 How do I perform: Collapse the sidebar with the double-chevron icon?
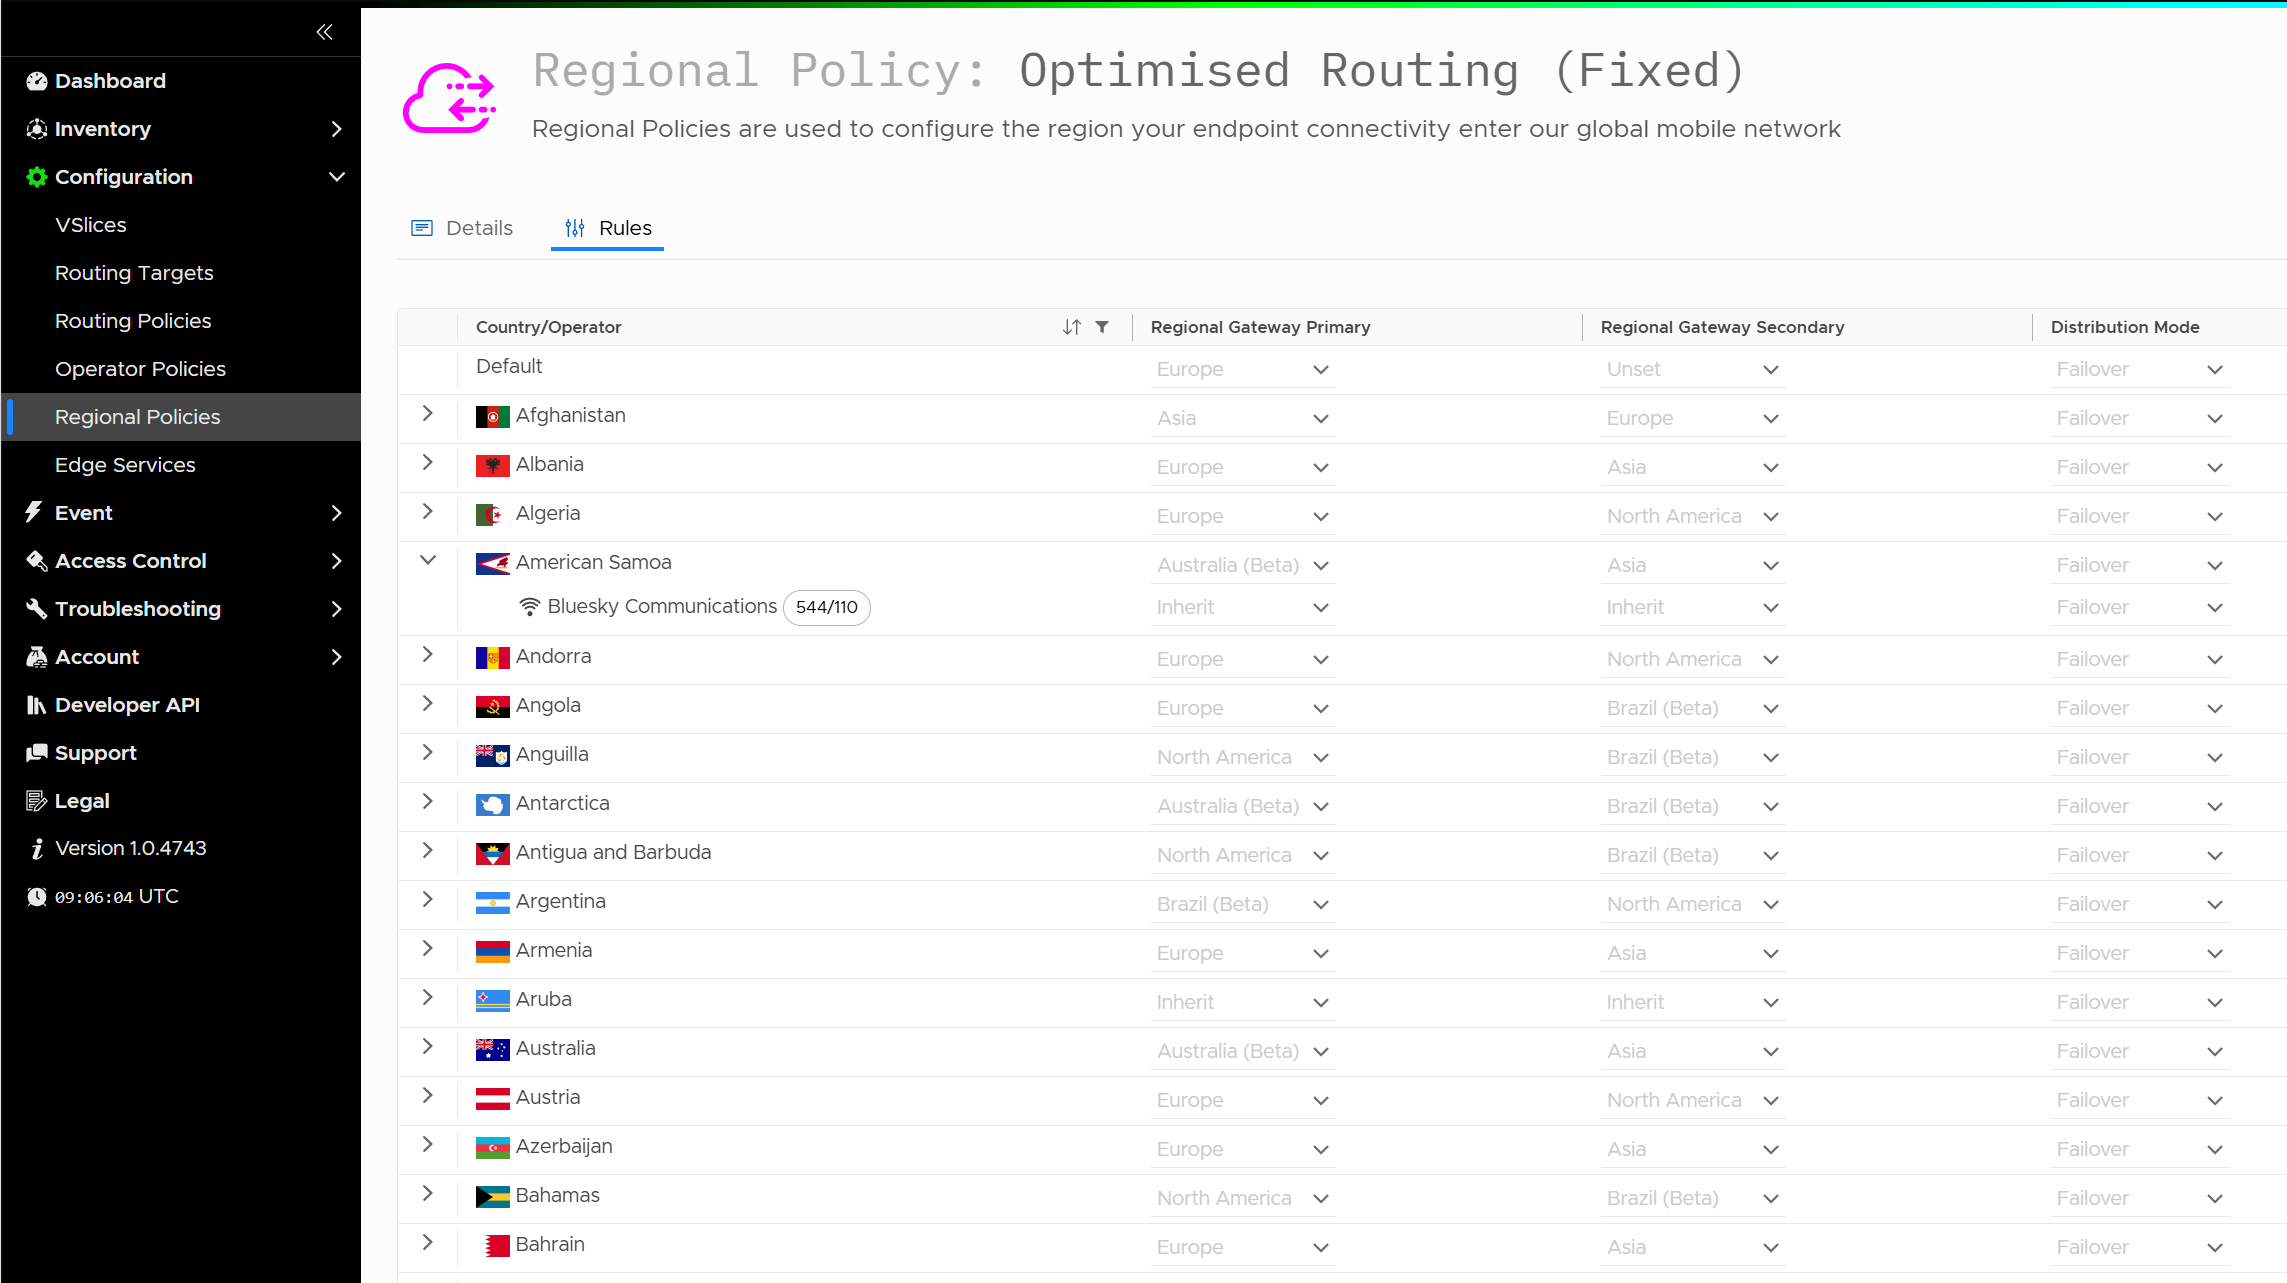click(324, 32)
